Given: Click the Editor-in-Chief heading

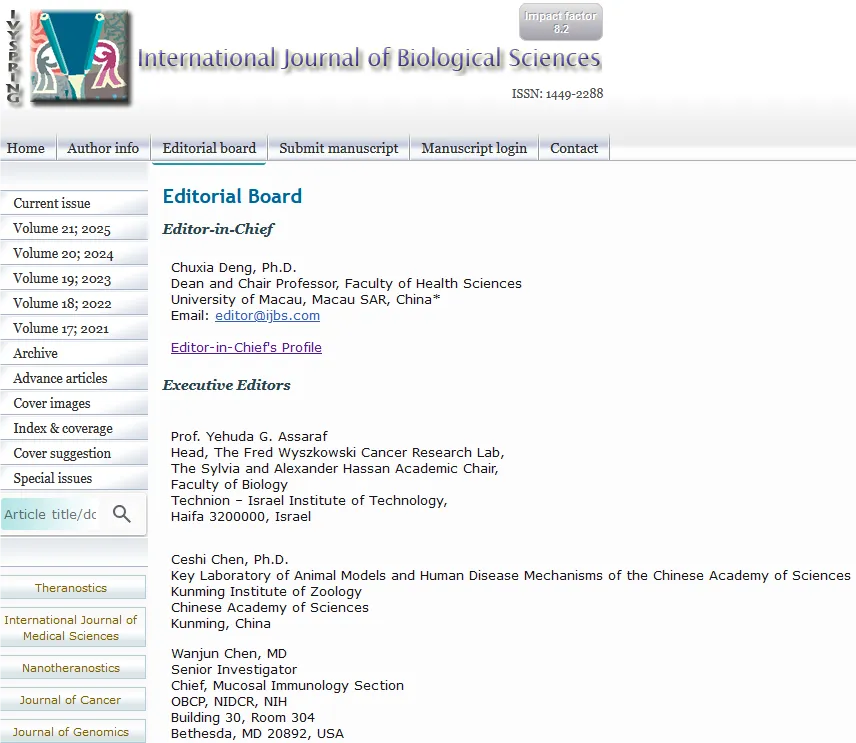Looking at the screenshot, I should [218, 229].
